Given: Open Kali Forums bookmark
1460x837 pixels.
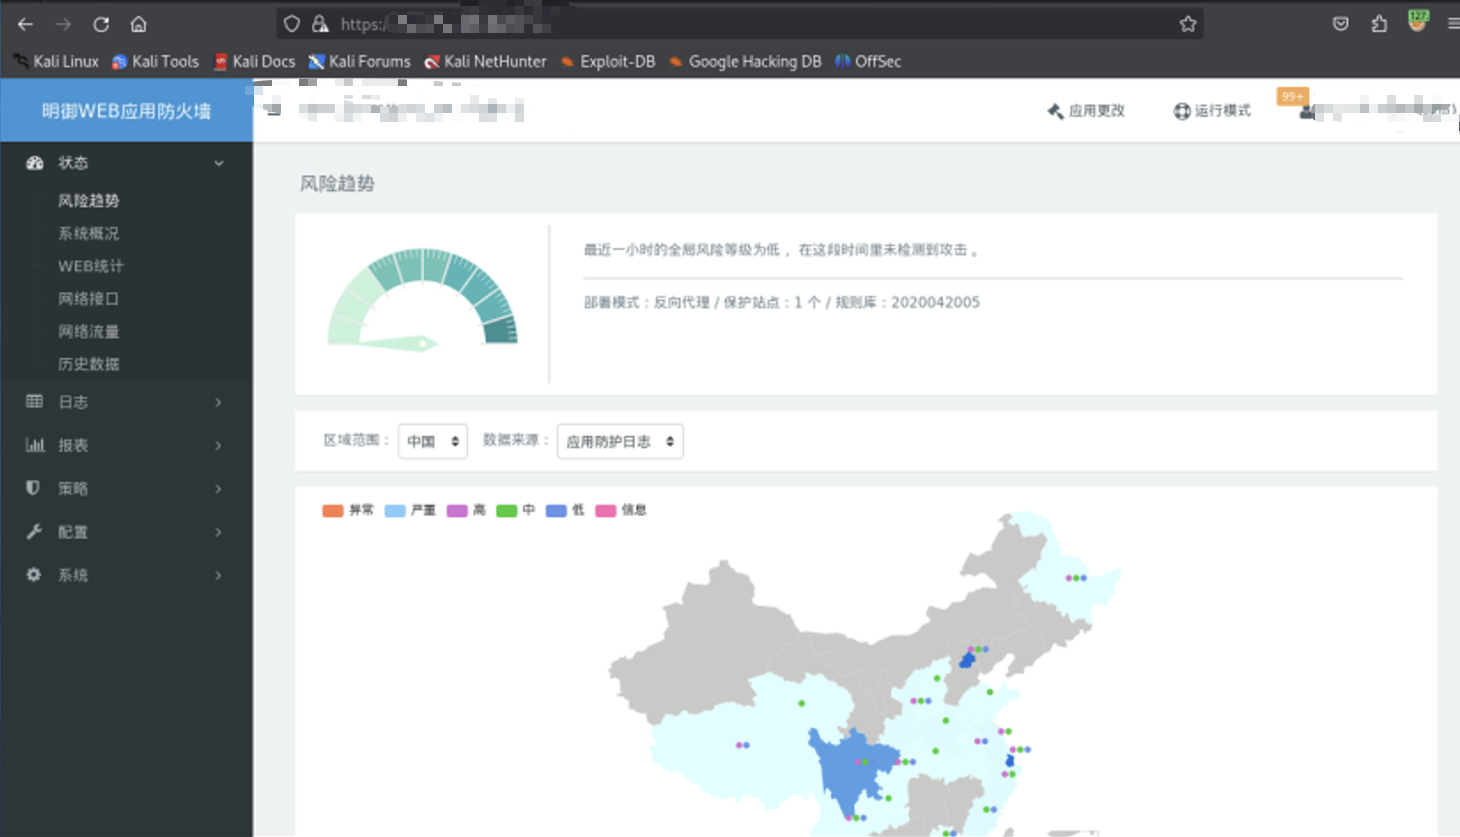Looking at the screenshot, I should (359, 61).
